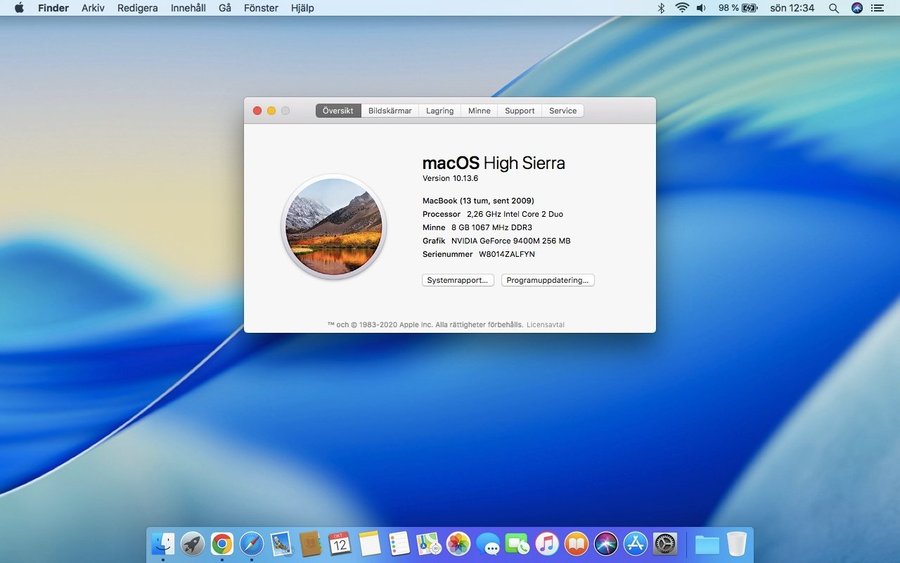The image size is (900, 563).
Task: Switch to the Lagring tab
Action: pyautogui.click(x=439, y=111)
